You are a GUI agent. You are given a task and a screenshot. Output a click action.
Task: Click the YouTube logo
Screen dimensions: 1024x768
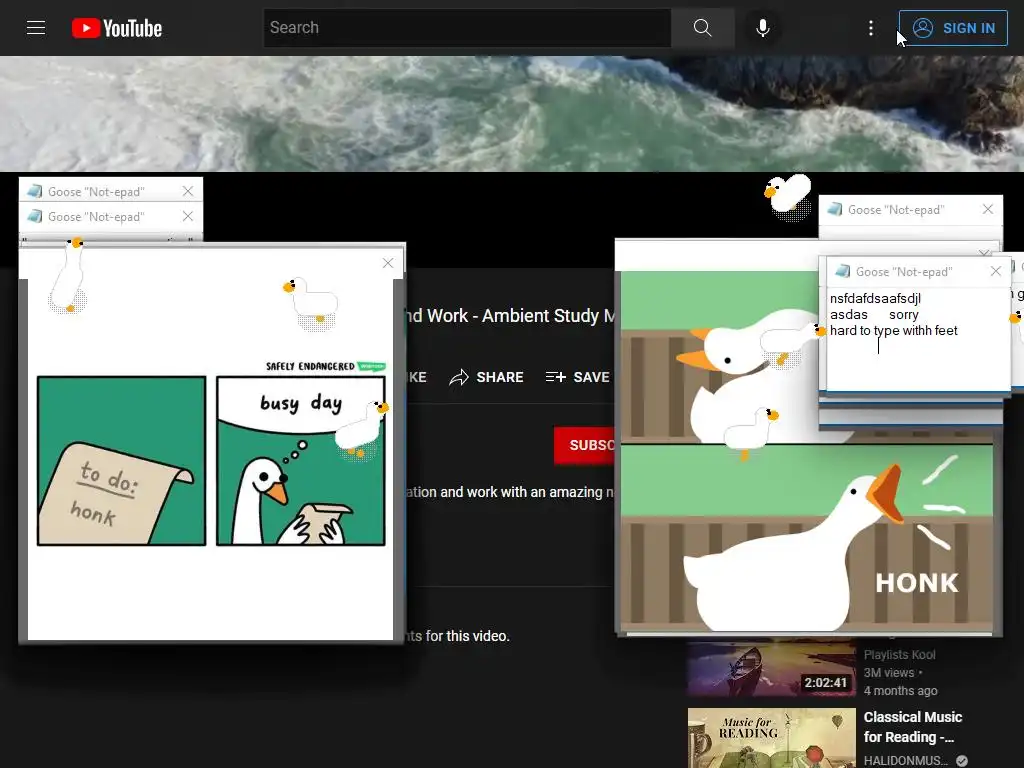(117, 28)
